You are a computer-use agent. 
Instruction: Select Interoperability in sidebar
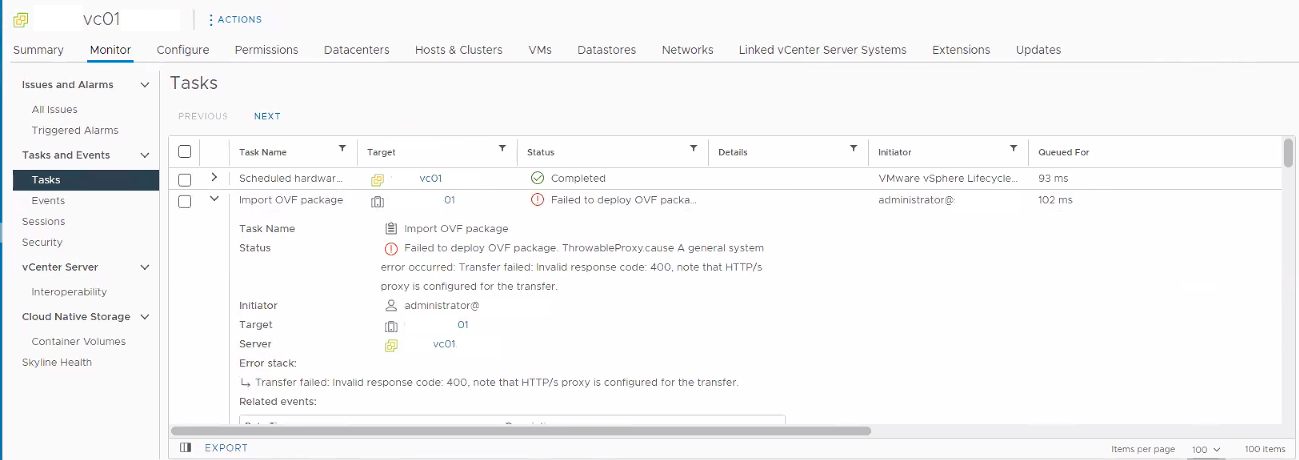69,292
